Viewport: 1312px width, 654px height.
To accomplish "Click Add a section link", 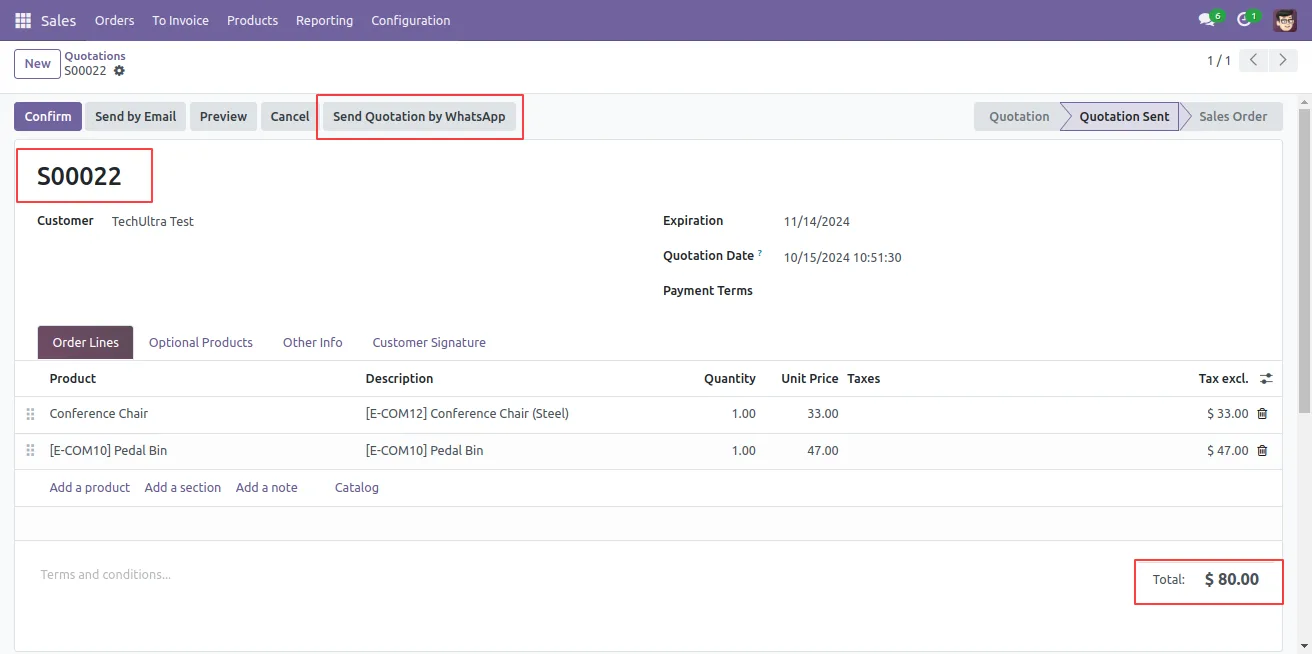I will tap(183, 488).
